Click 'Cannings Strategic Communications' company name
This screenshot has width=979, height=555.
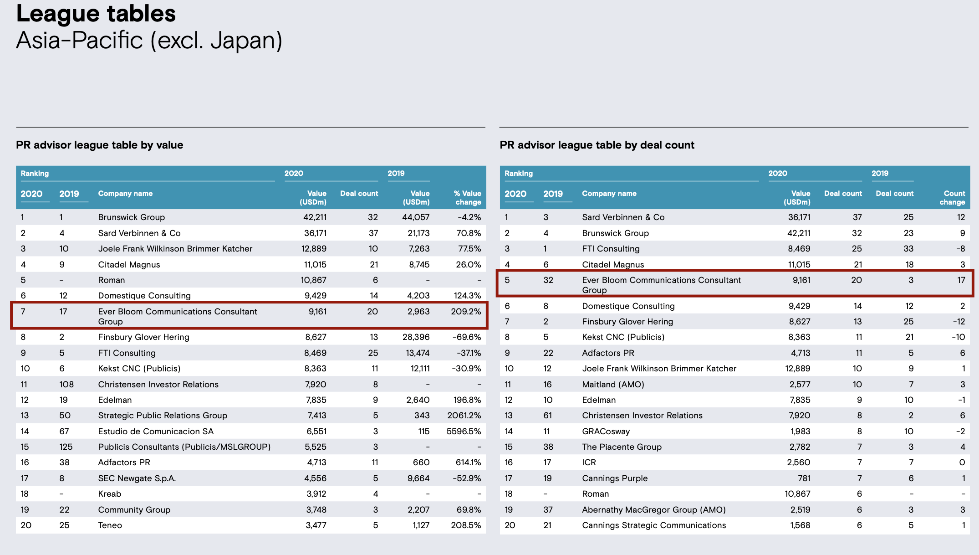click(654, 526)
